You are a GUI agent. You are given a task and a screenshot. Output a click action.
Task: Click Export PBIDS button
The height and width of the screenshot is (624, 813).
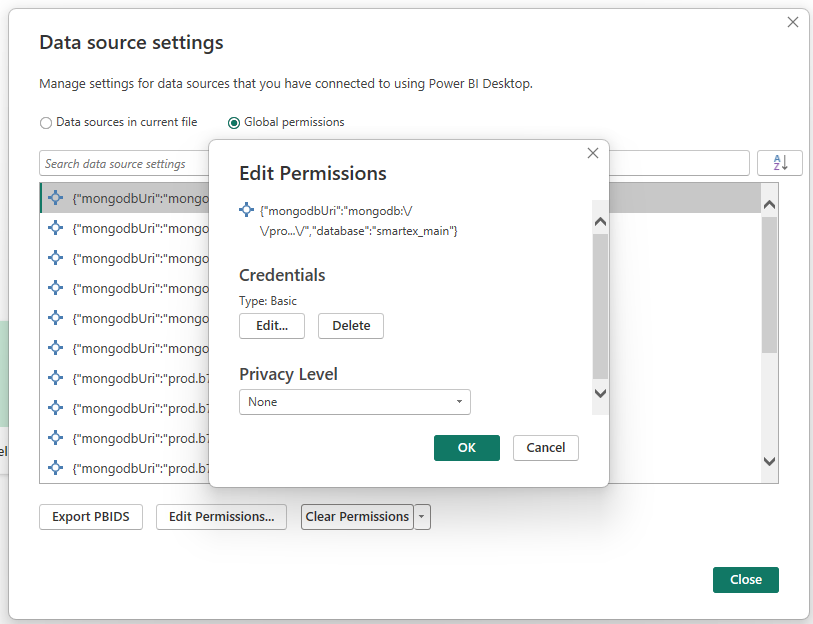point(91,517)
